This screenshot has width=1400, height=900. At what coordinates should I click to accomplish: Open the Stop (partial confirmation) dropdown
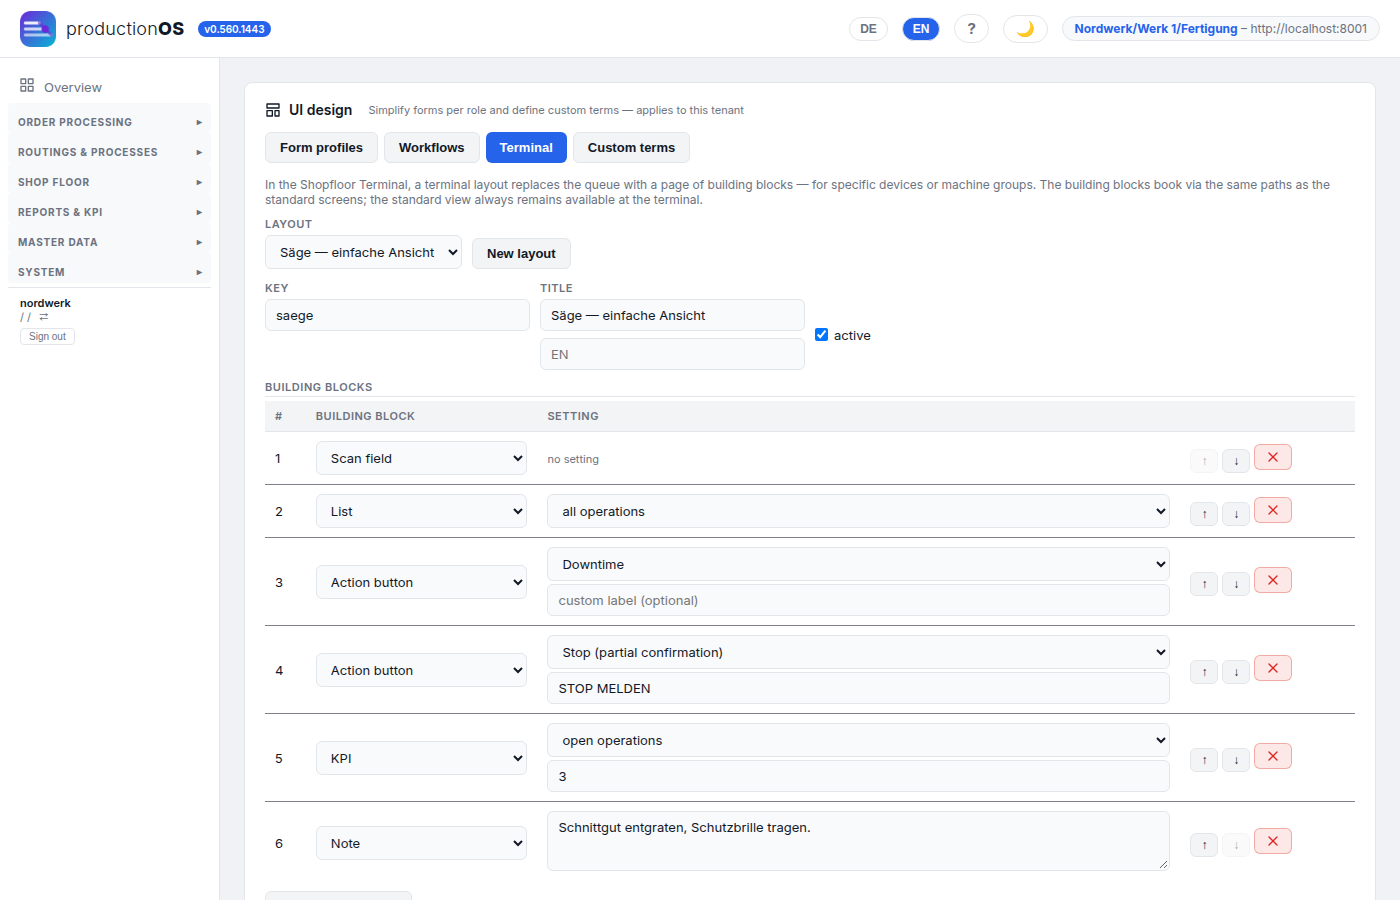tap(858, 652)
